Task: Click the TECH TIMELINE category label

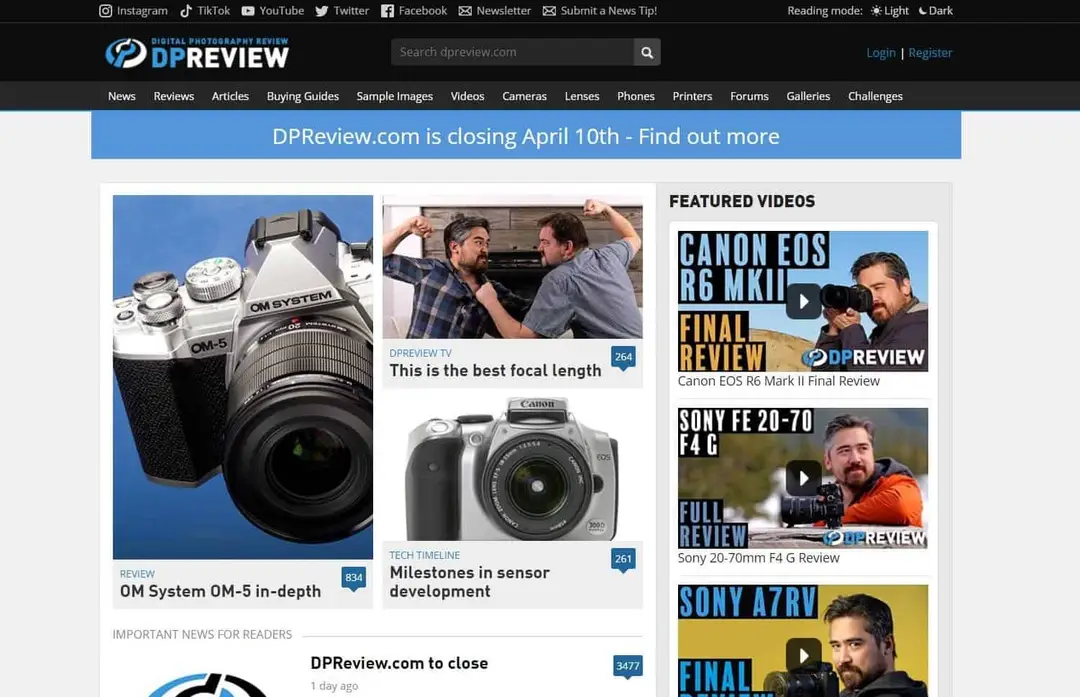Action: point(424,555)
